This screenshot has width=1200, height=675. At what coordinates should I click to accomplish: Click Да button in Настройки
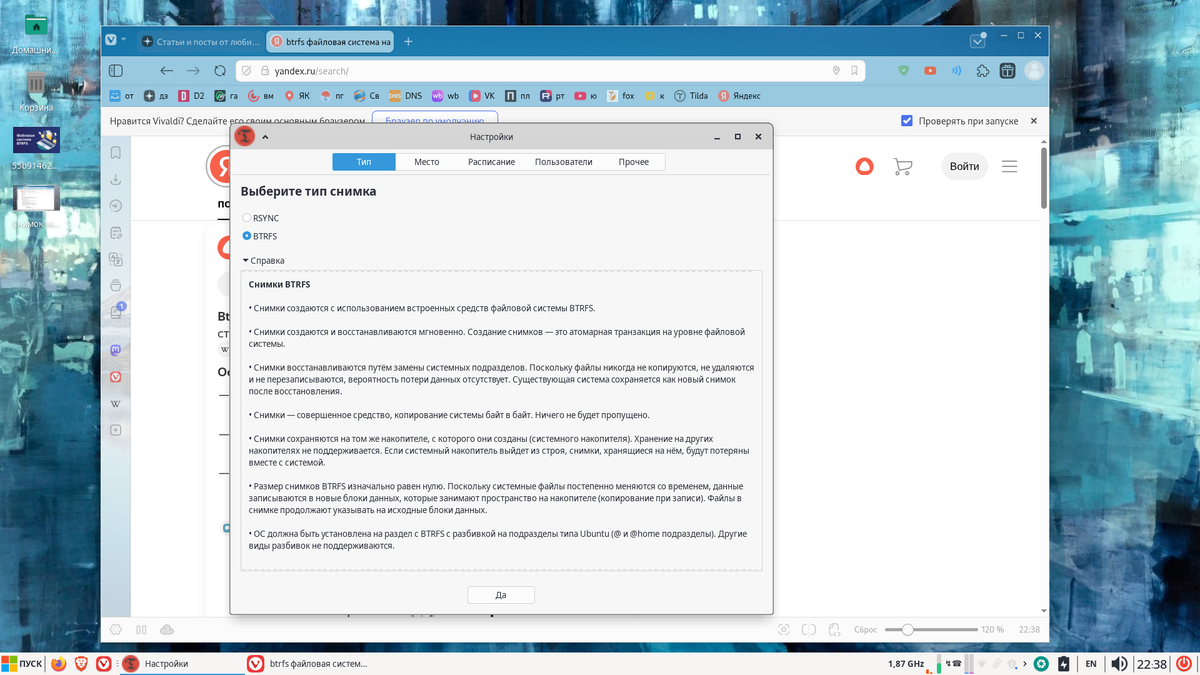click(x=501, y=595)
